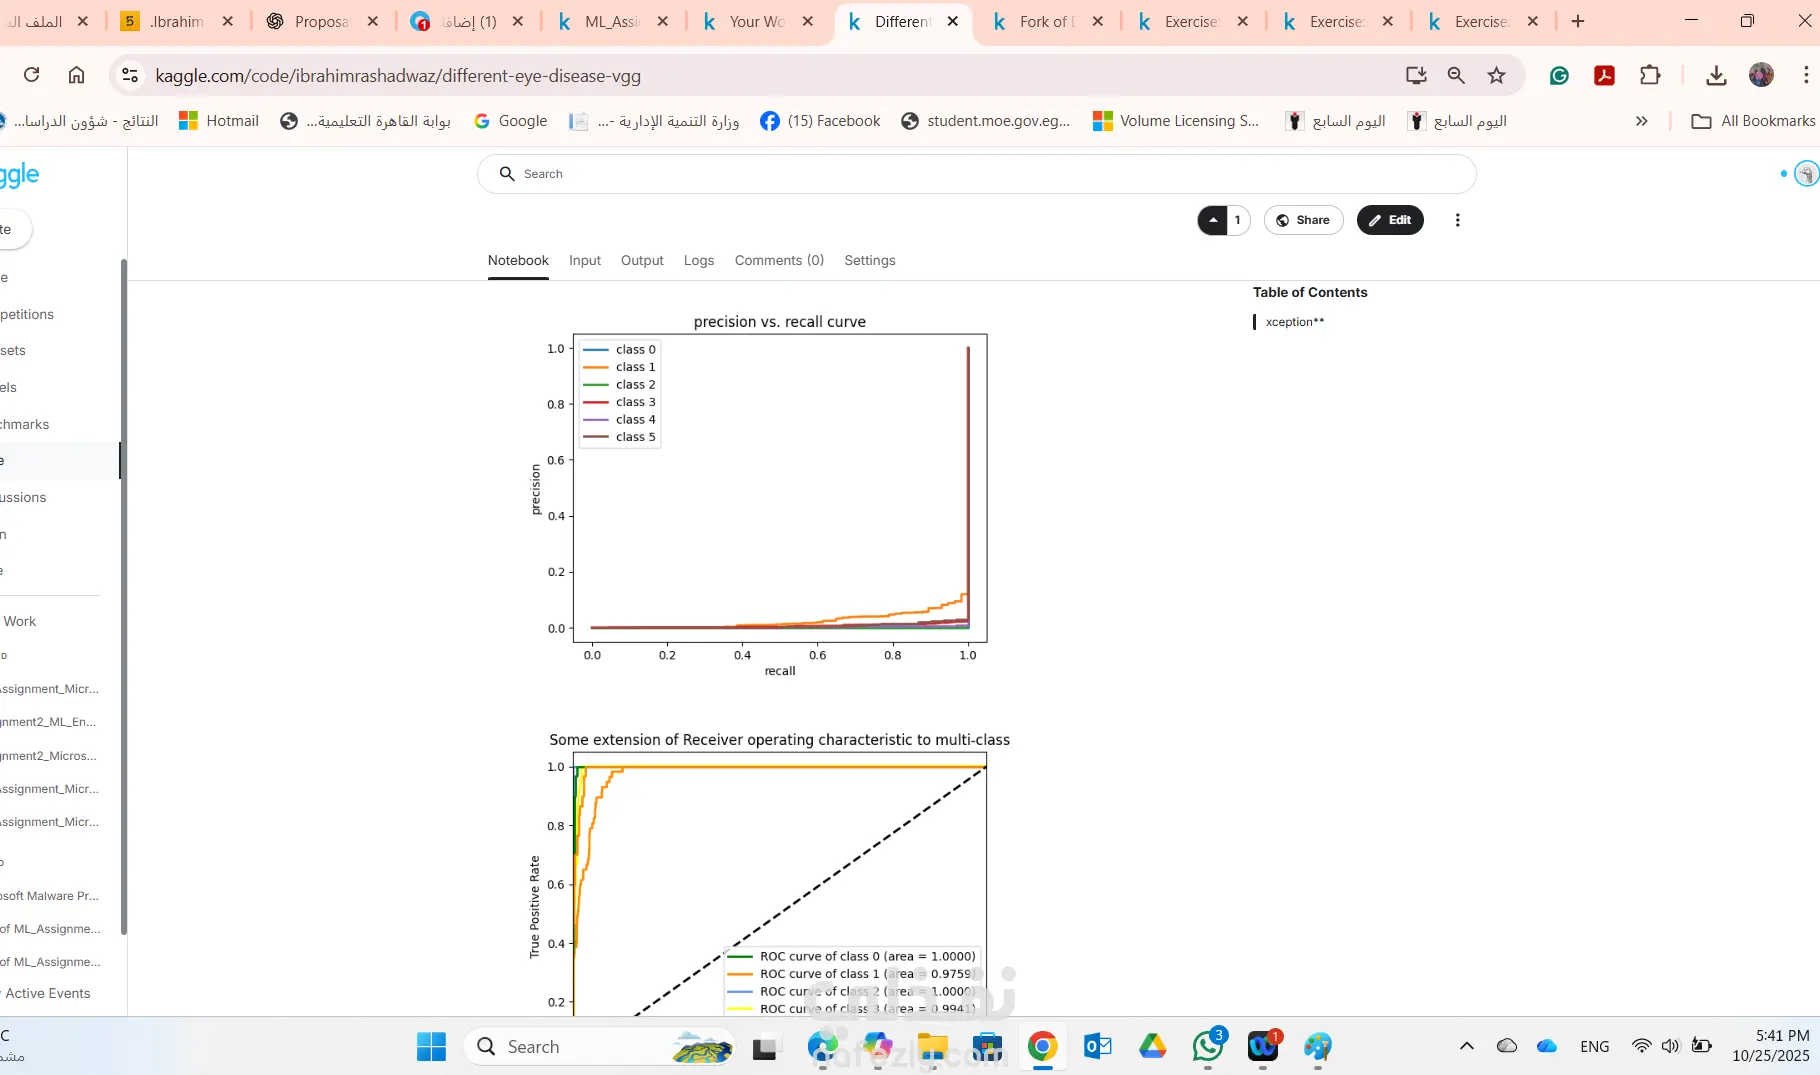The width and height of the screenshot is (1820, 1075).
Task: Switch to the Your Work browser tab
Action: [x=758, y=21]
